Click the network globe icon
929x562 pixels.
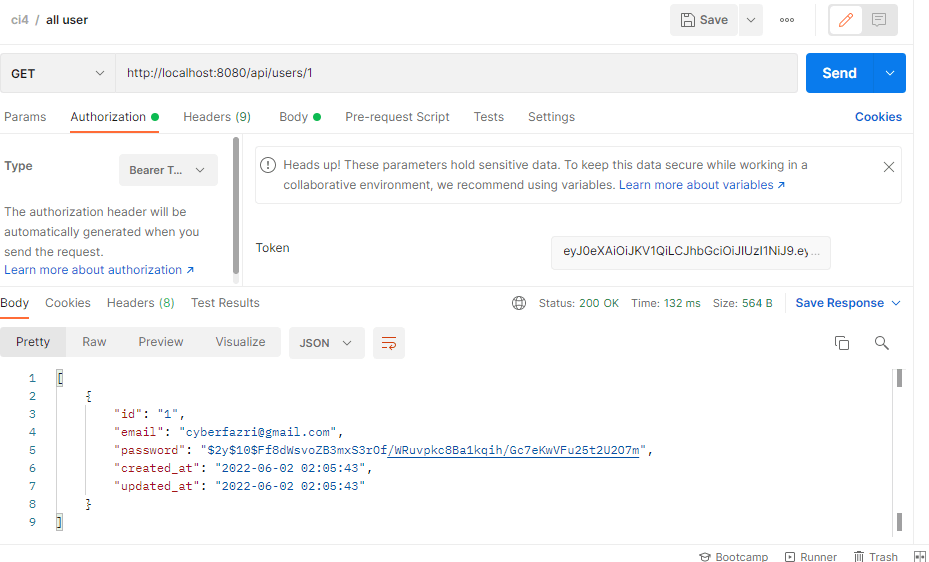tap(518, 303)
